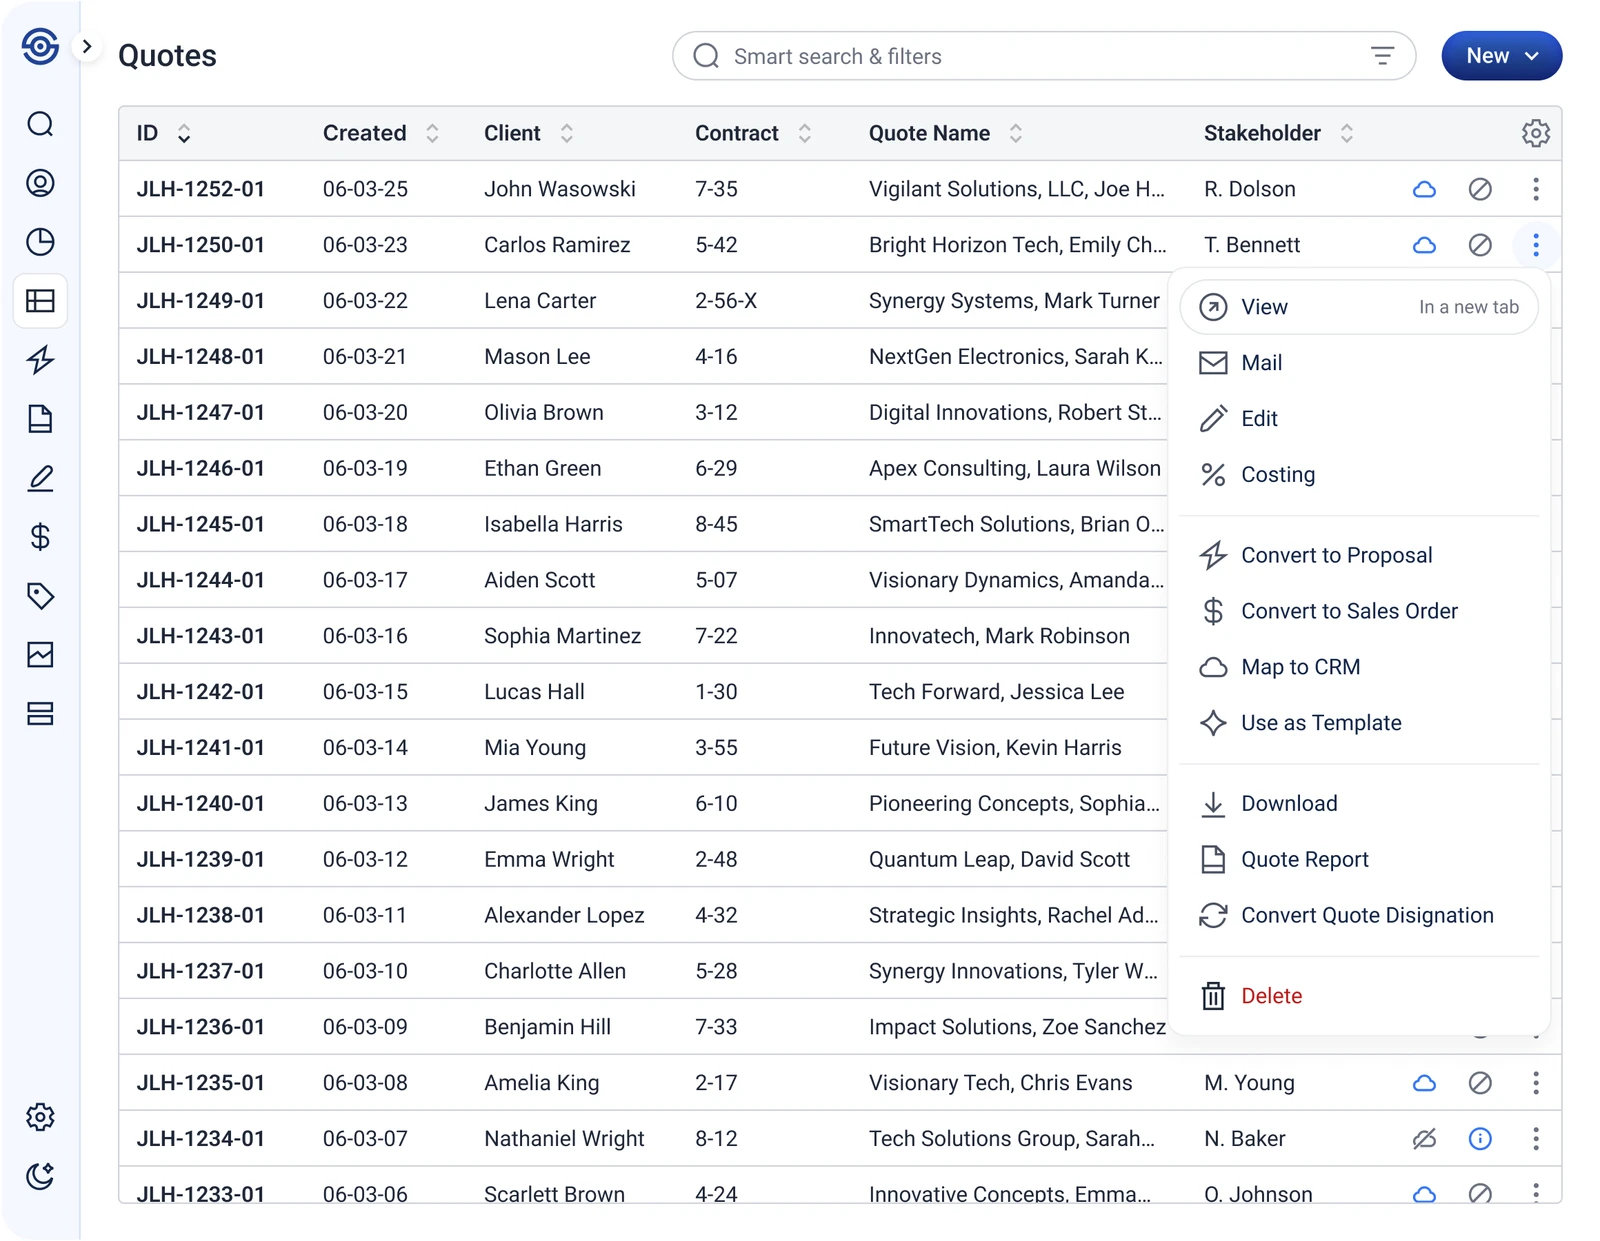Expand the sidebar with chevron arrow
Viewport: 1600px width, 1241px height.
coord(87,46)
